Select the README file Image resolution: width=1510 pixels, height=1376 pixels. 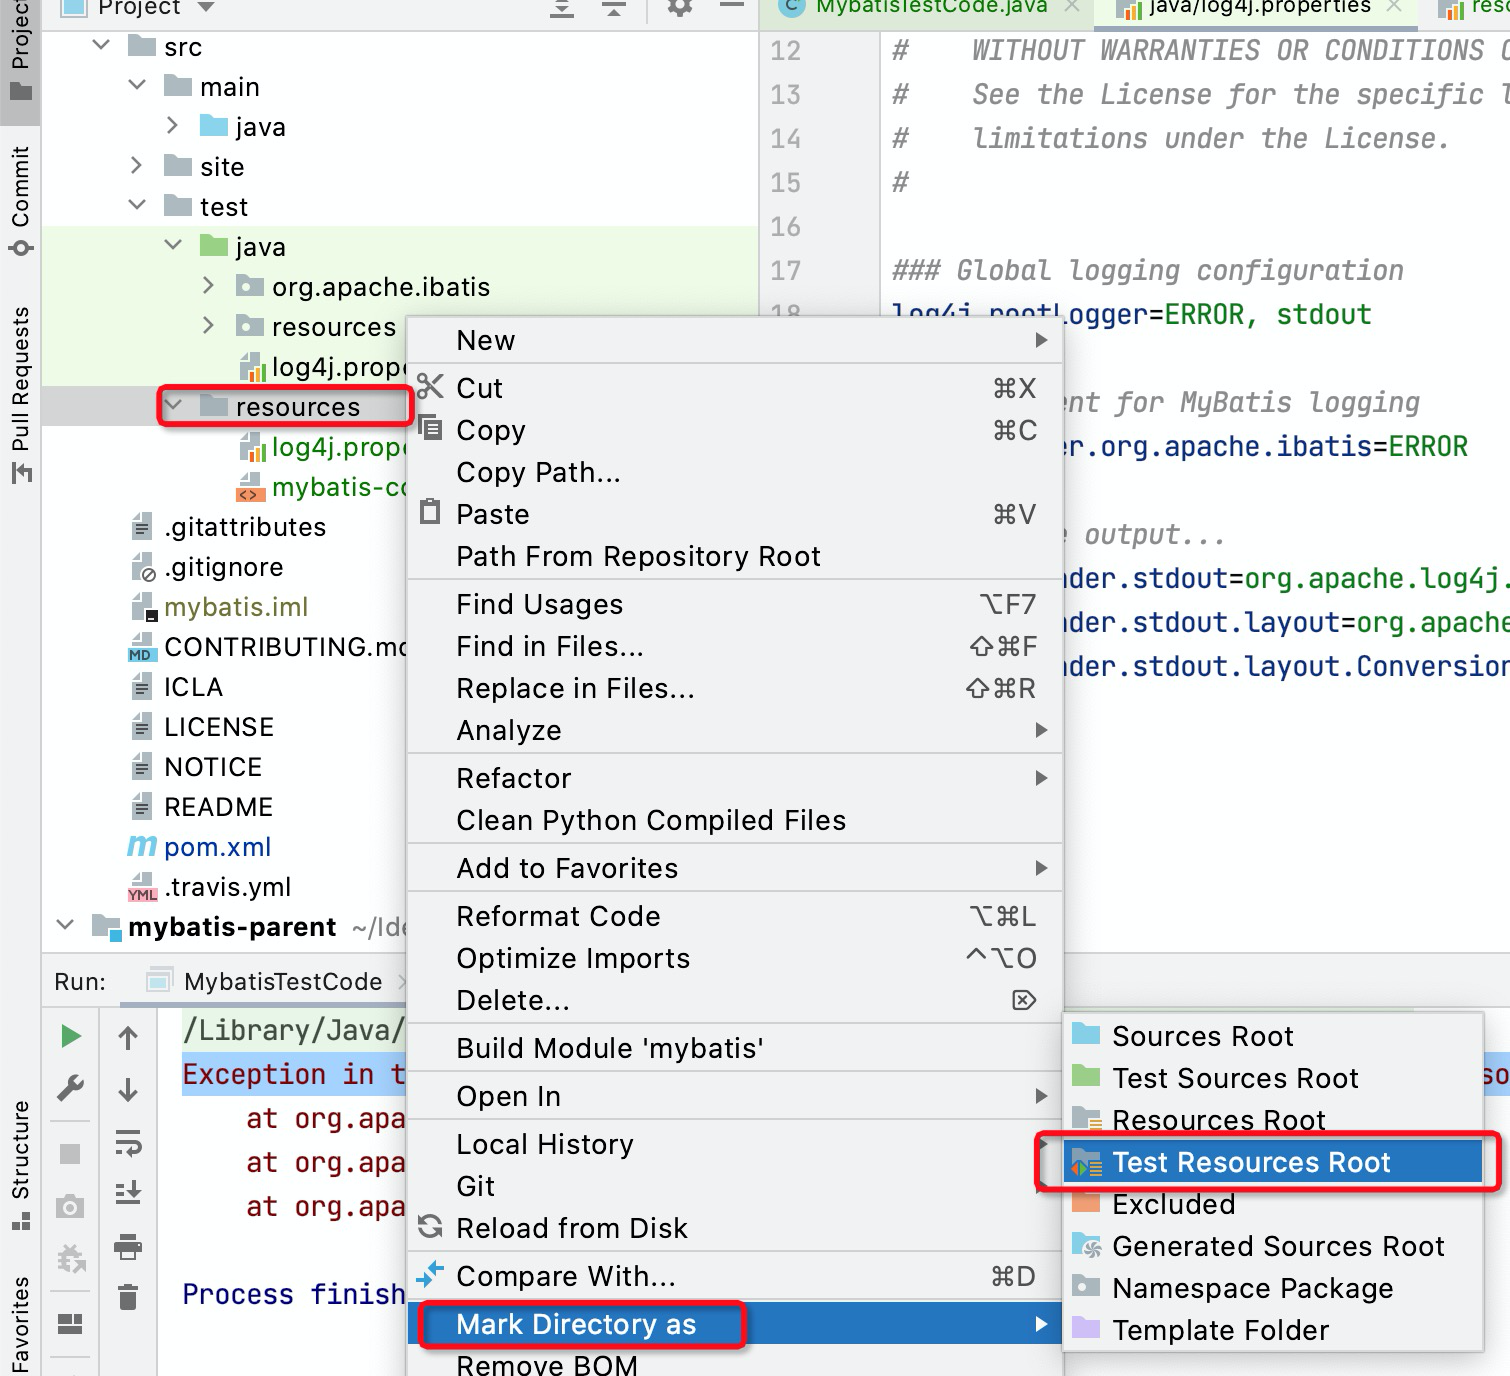click(x=218, y=807)
